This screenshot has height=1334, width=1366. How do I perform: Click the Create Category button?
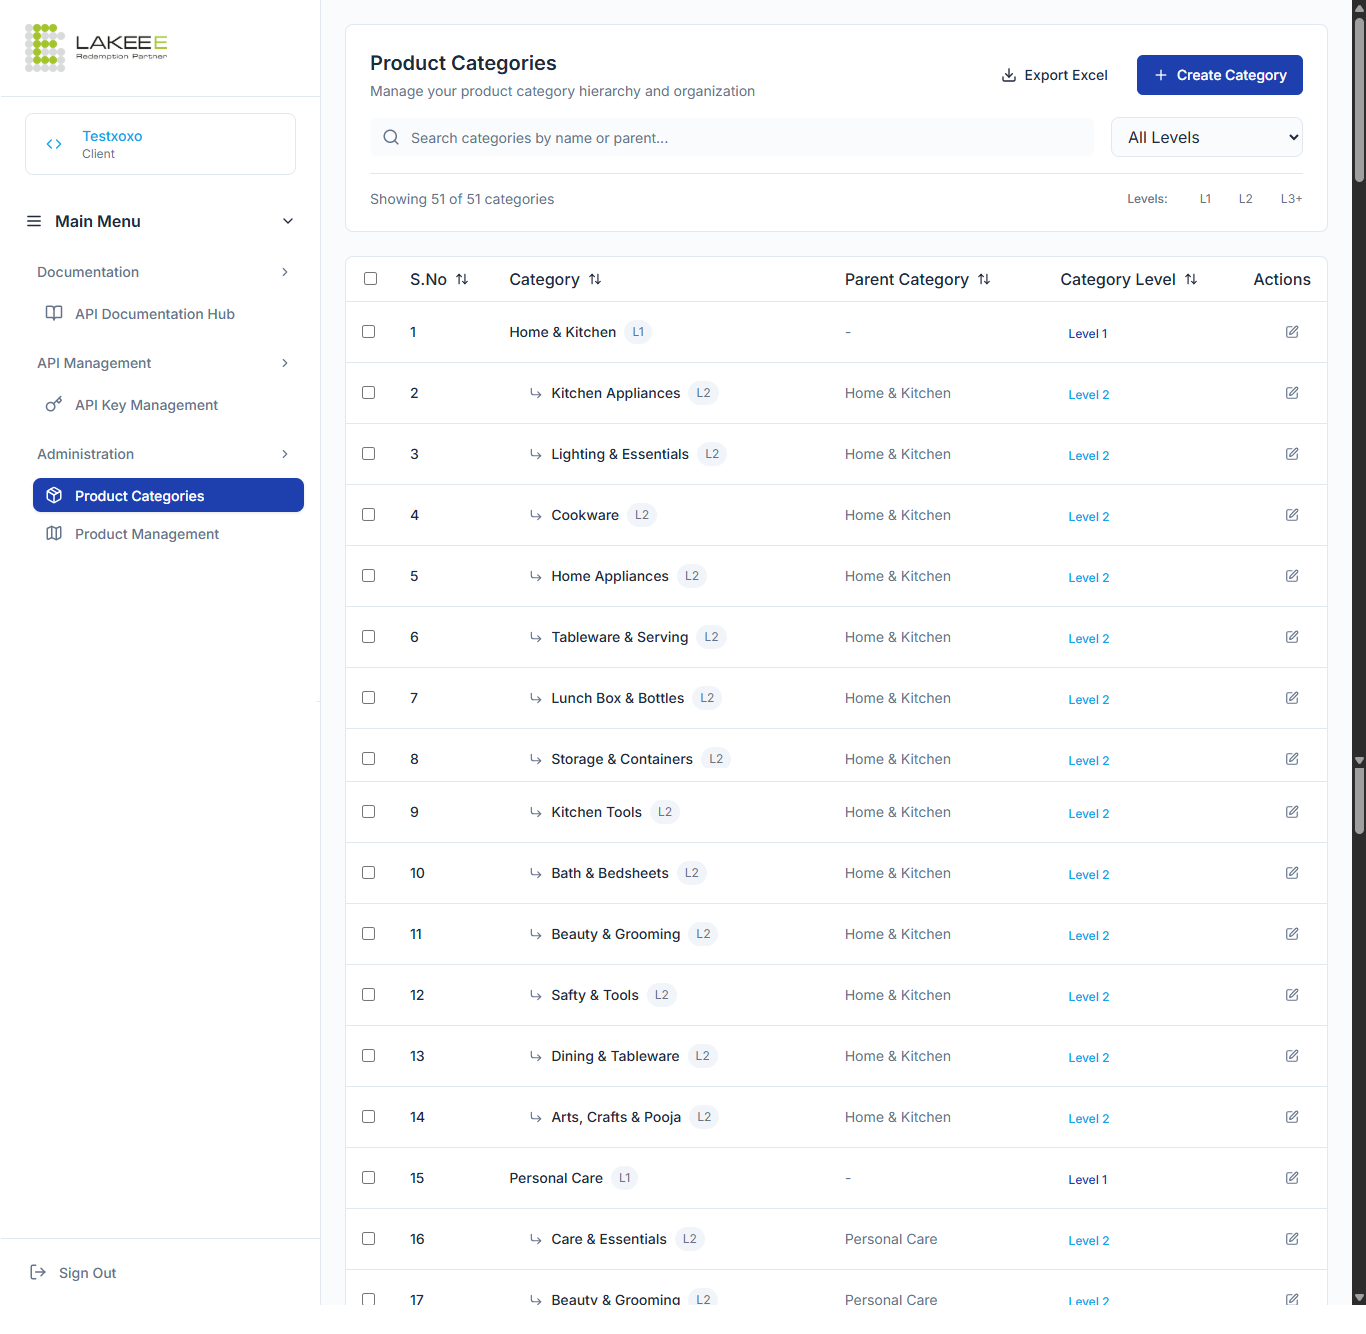click(x=1219, y=75)
